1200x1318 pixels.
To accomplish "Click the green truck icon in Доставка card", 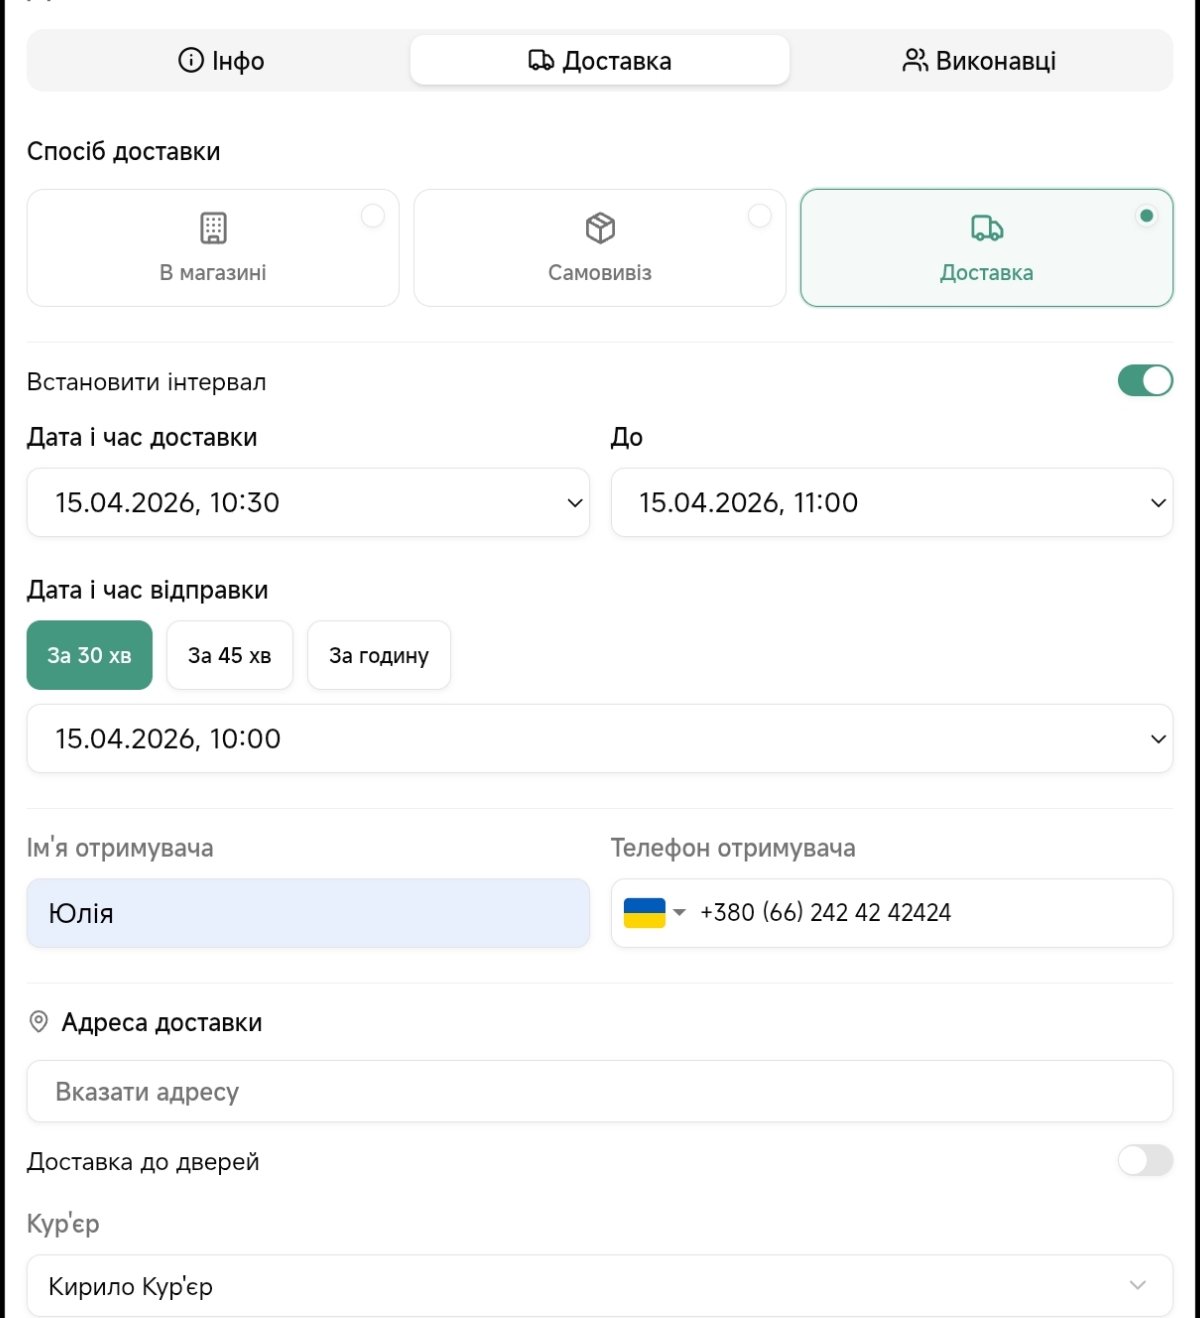I will pos(986,228).
